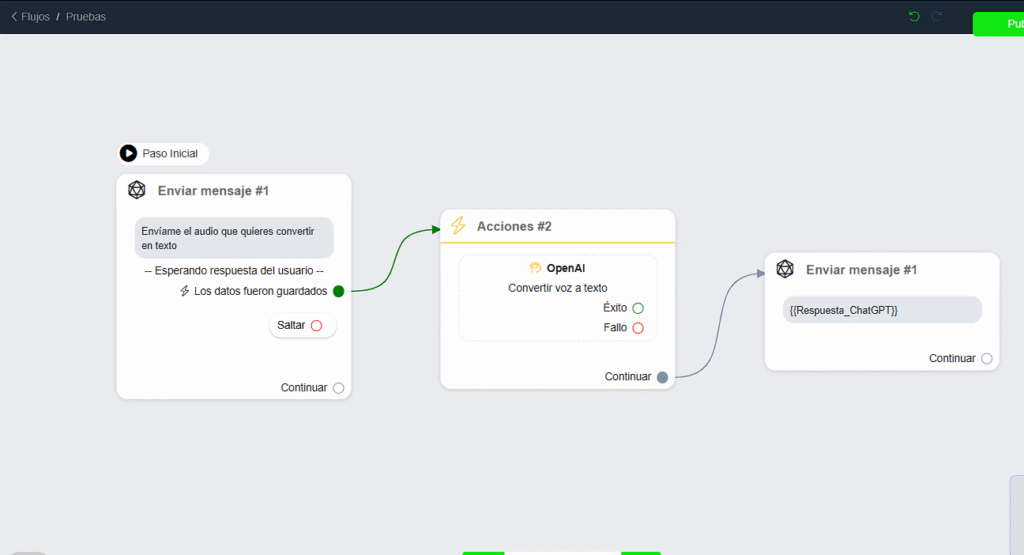Click the OpenAI logo in the Acciones node
Image resolution: width=1024 pixels, height=555 pixels.
tap(536, 268)
